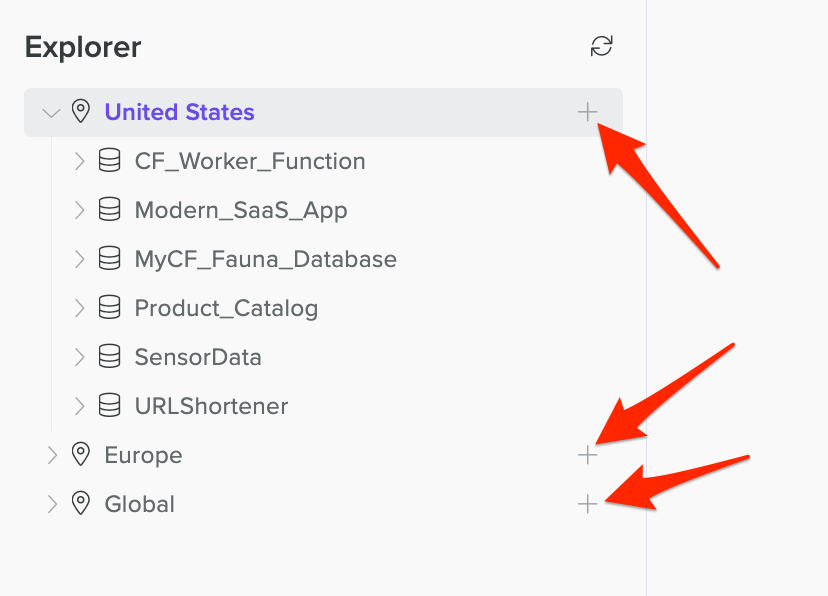Add a database in Europe region

pos(587,455)
